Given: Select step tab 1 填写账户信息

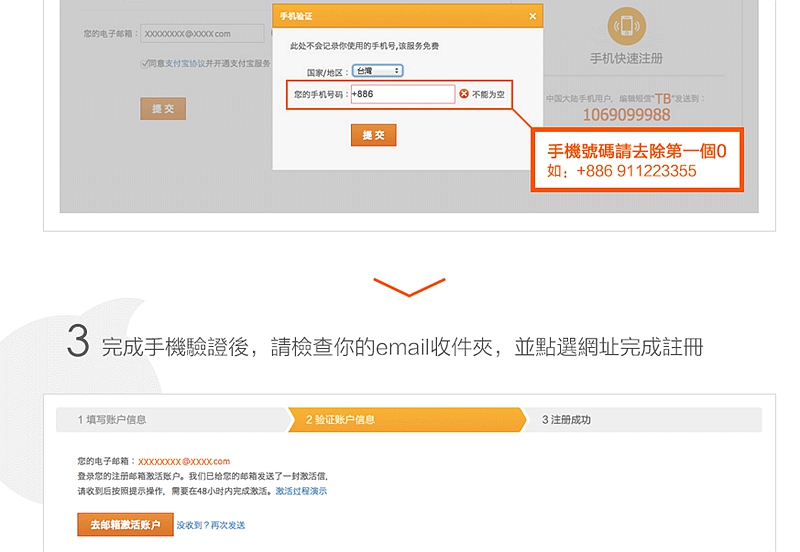Looking at the screenshot, I should click(172, 420).
